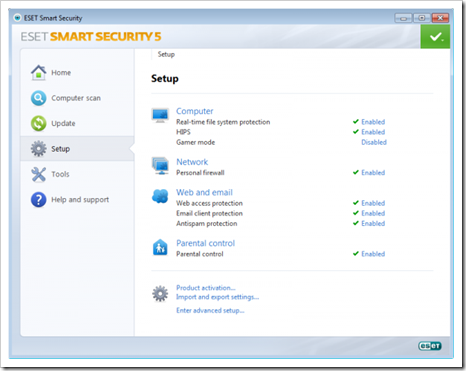Click the Tools wrench icon
Viewport: 466px width, 371px height.
point(39,174)
